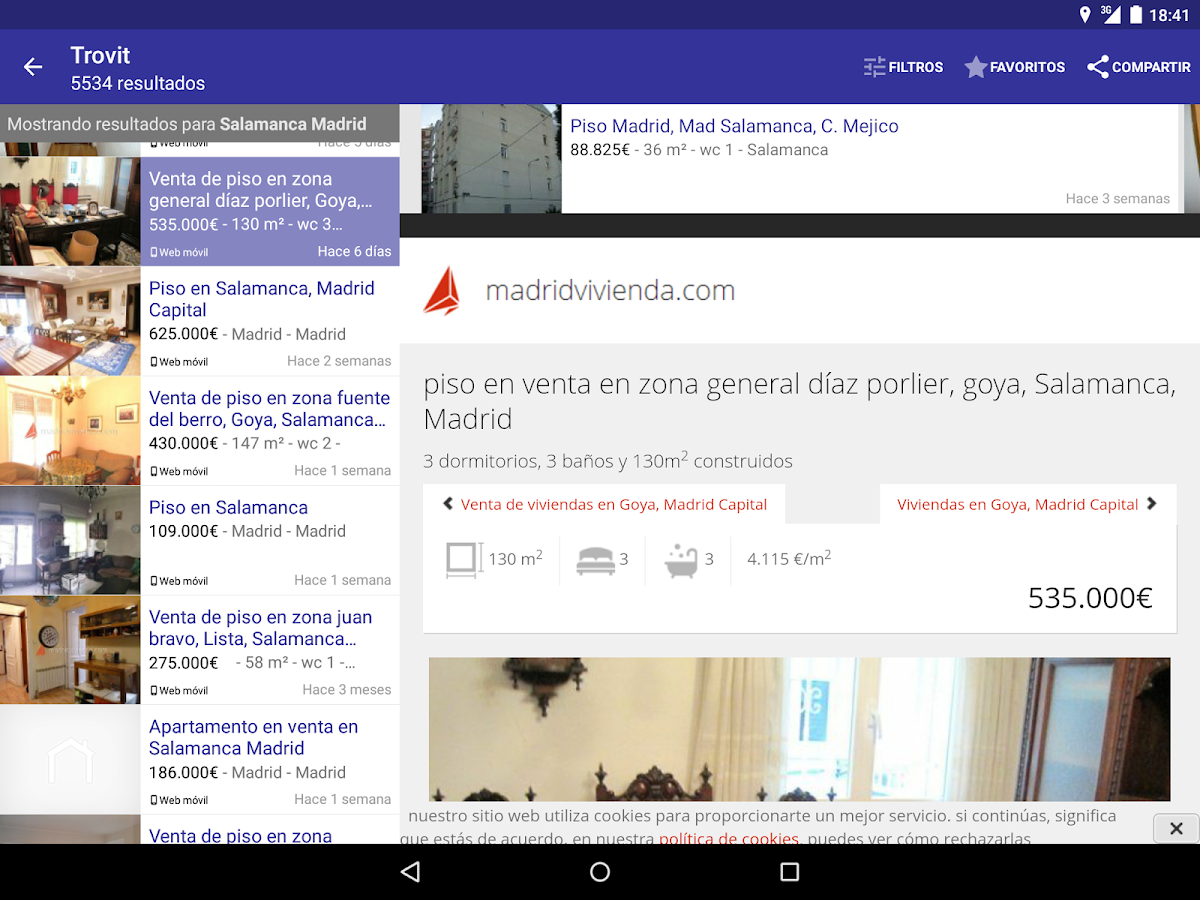Dismiss the cookies notice with the X
This screenshot has width=1200, height=900.
(x=1176, y=828)
